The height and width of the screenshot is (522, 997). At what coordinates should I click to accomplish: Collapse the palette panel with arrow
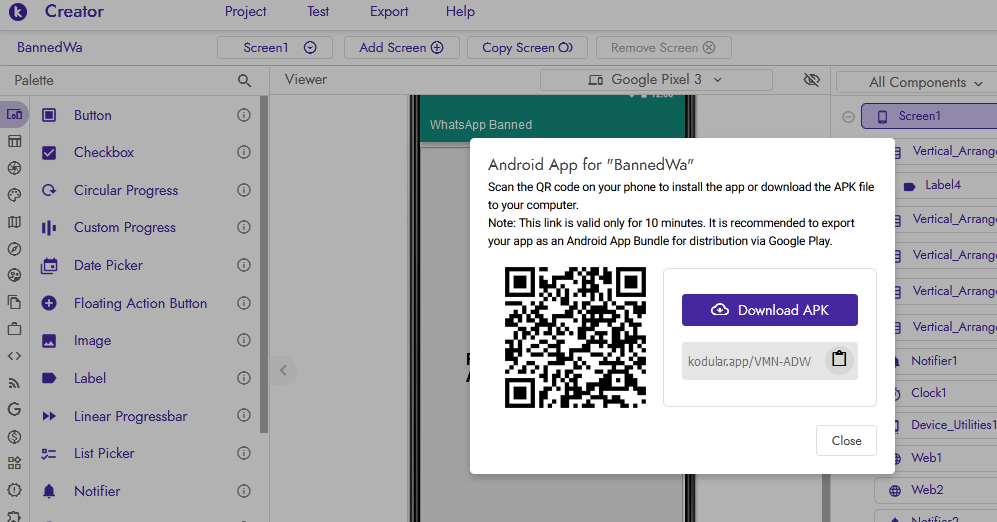284,370
